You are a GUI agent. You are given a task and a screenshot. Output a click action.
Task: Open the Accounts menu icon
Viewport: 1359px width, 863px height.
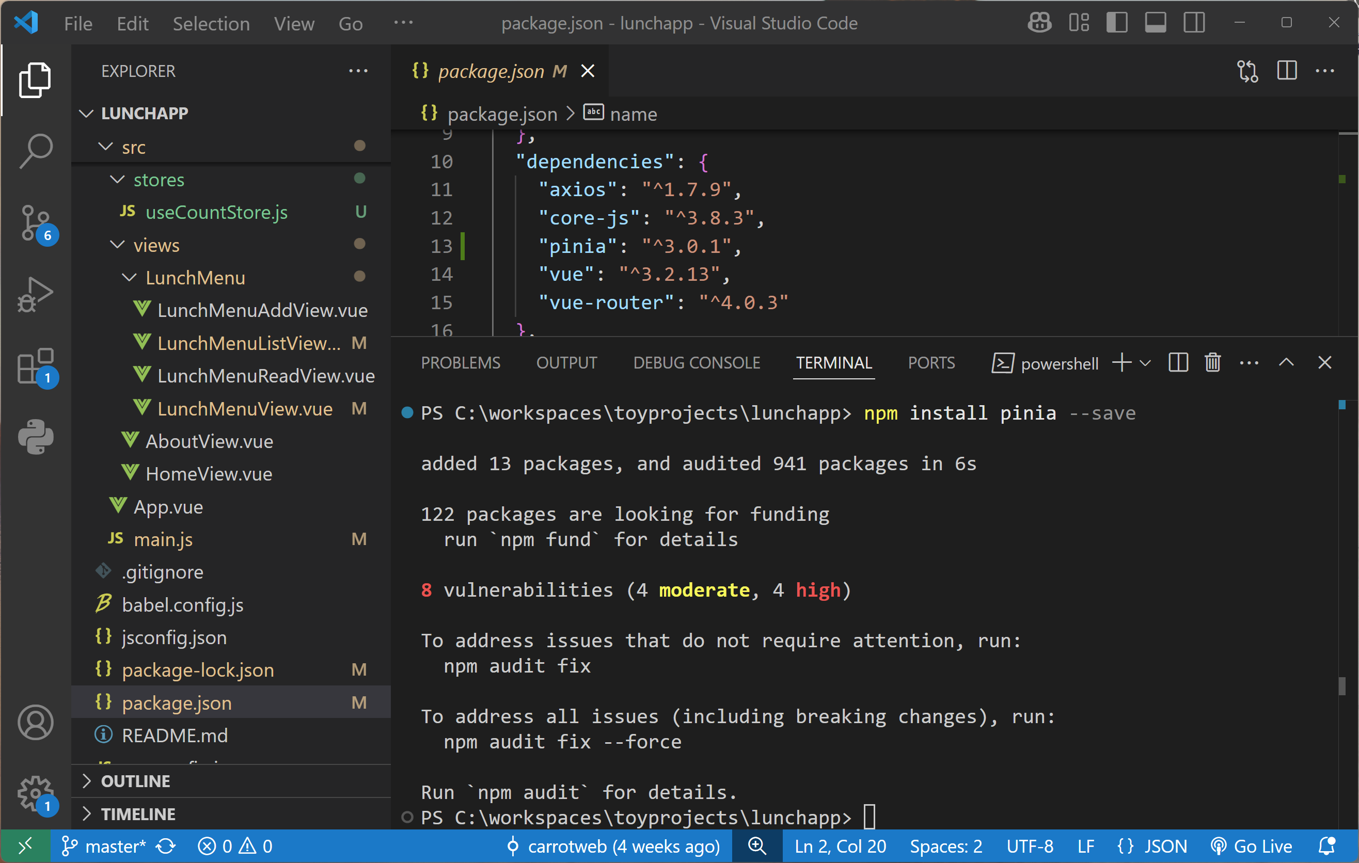click(35, 722)
